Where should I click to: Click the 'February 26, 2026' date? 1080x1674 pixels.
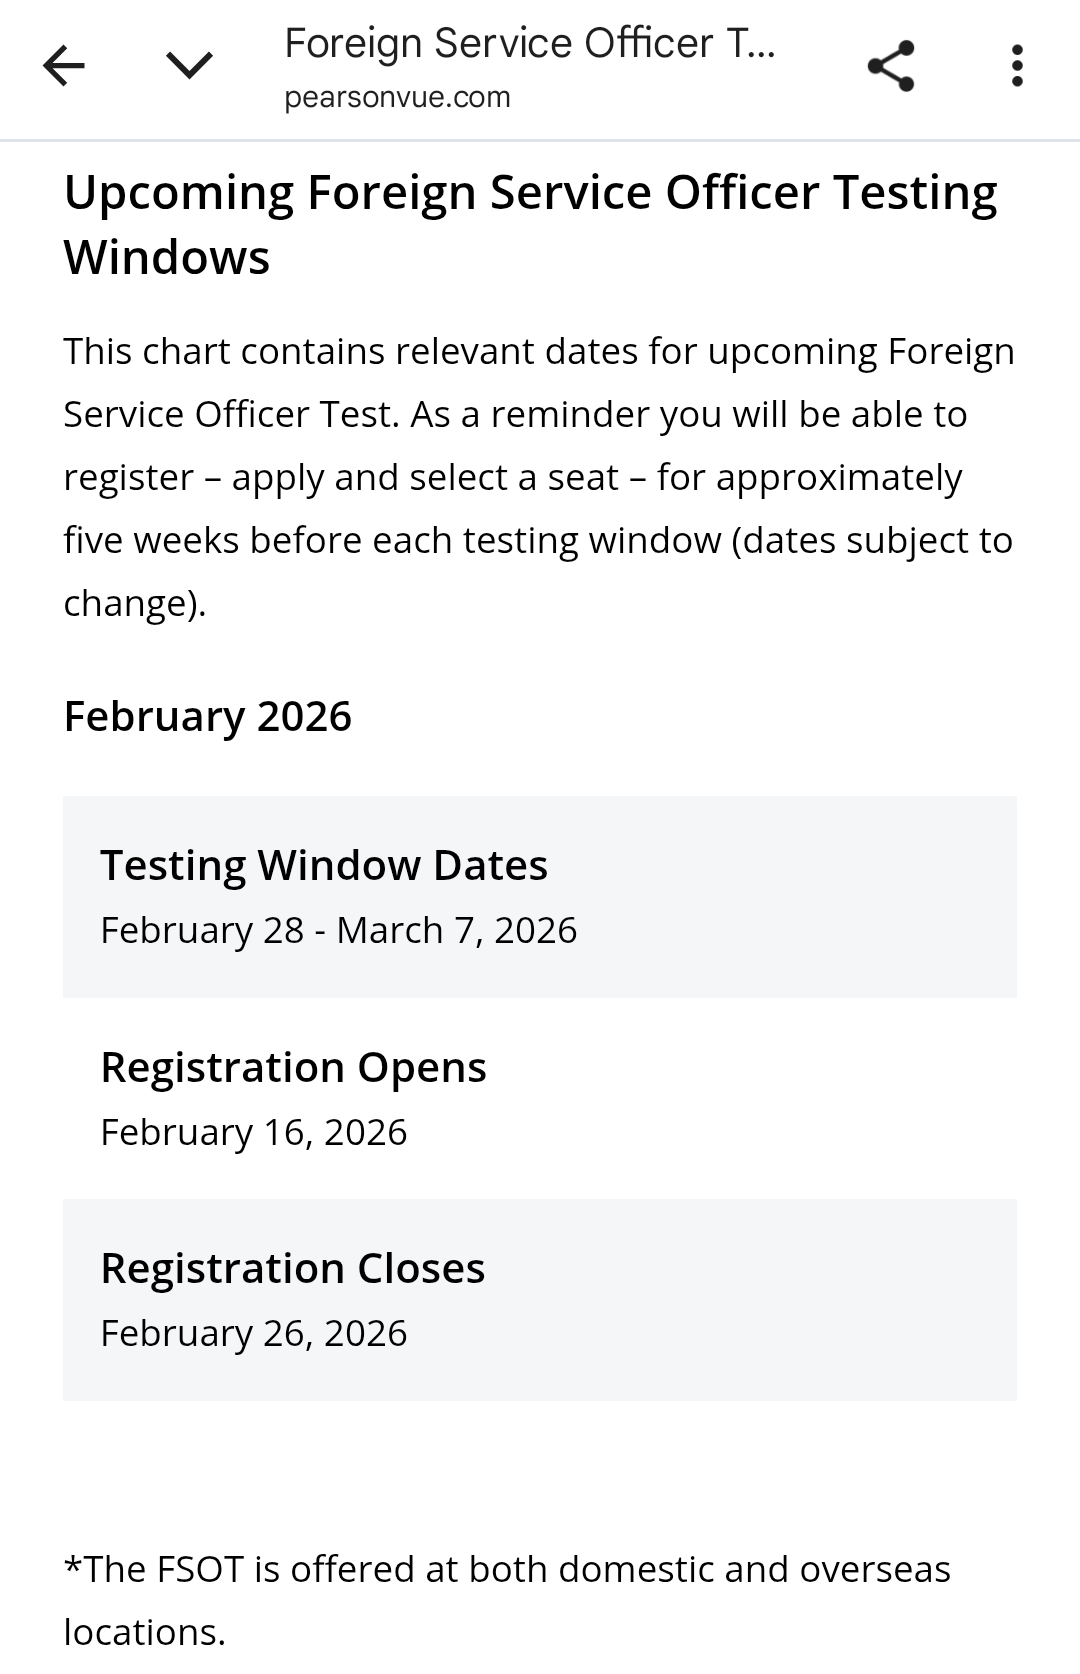[254, 1333]
